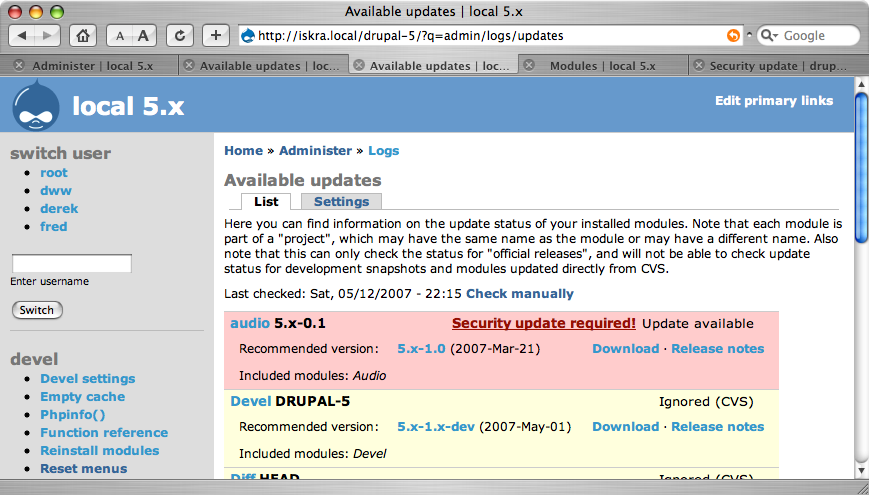The image size is (869, 495).
Task: Go to the Logs breadcrumb
Action: [384, 151]
